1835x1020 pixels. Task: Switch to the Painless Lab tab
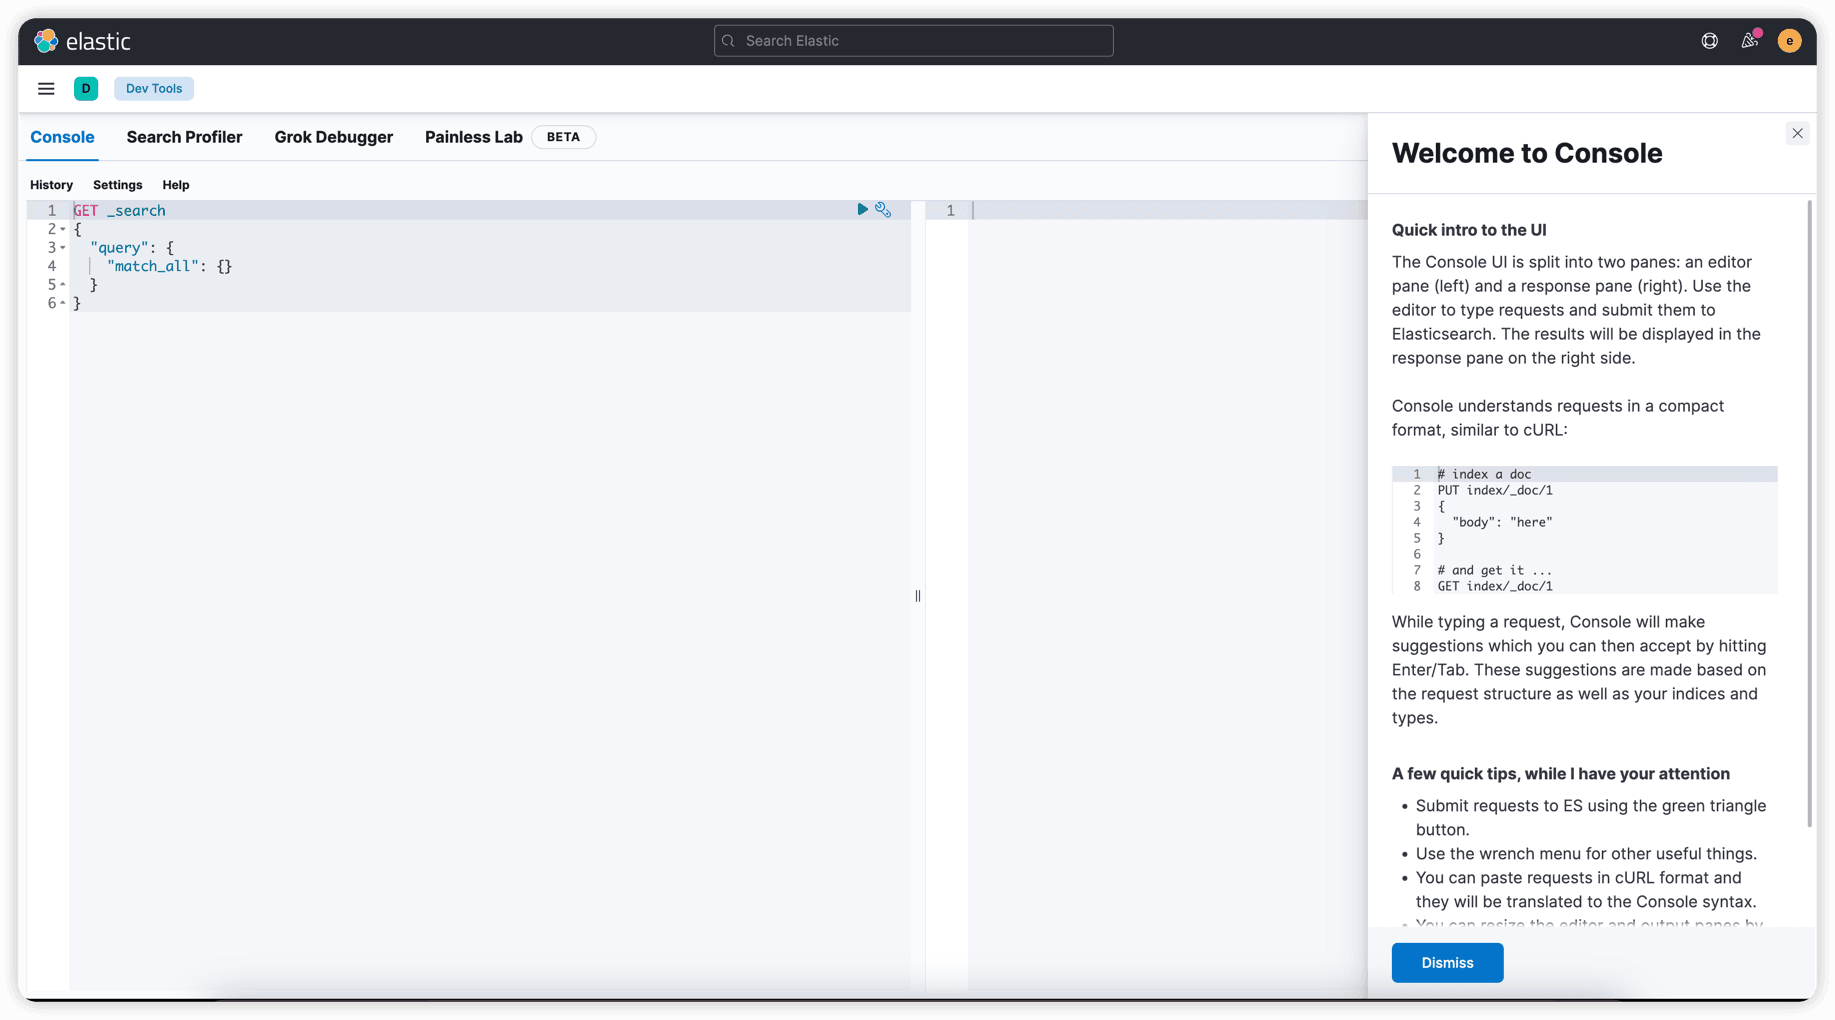click(474, 137)
